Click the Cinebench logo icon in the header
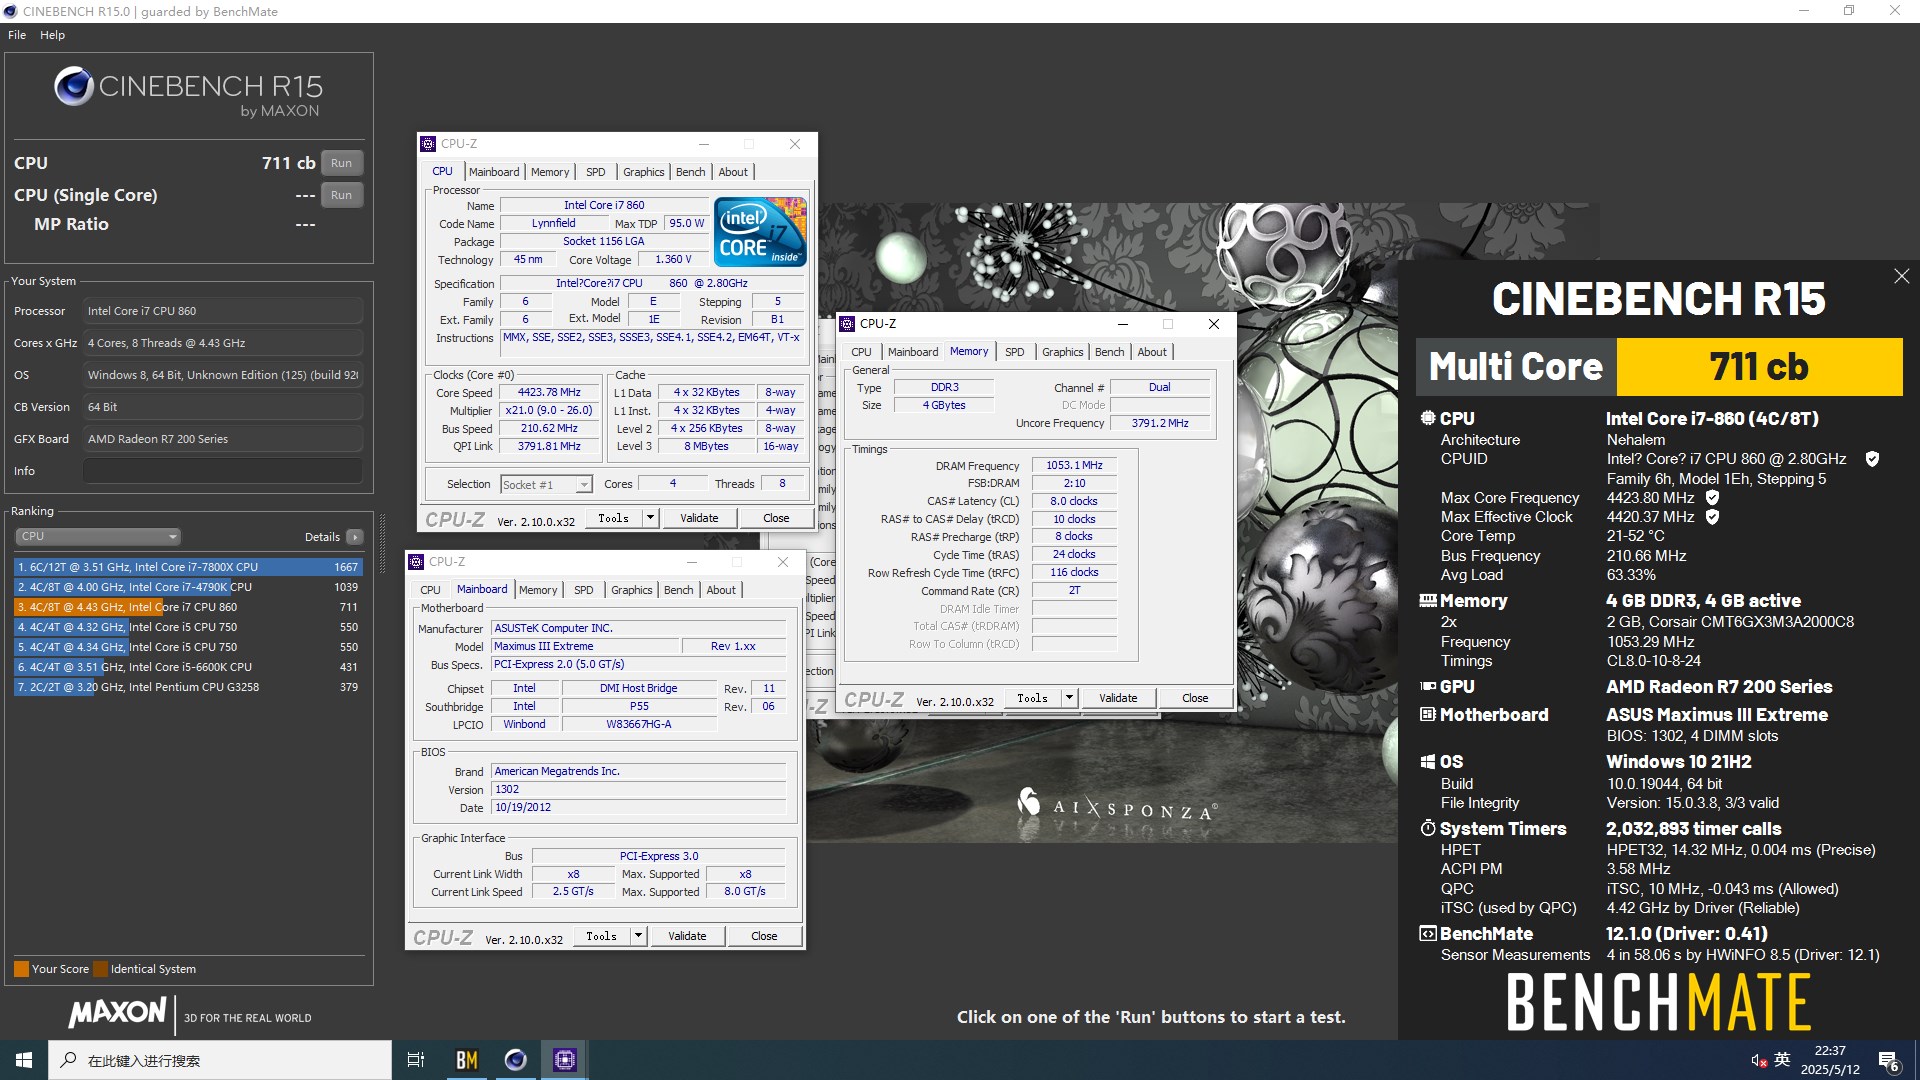Screen dimensions: 1920x1080 click(x=74, y=87)
